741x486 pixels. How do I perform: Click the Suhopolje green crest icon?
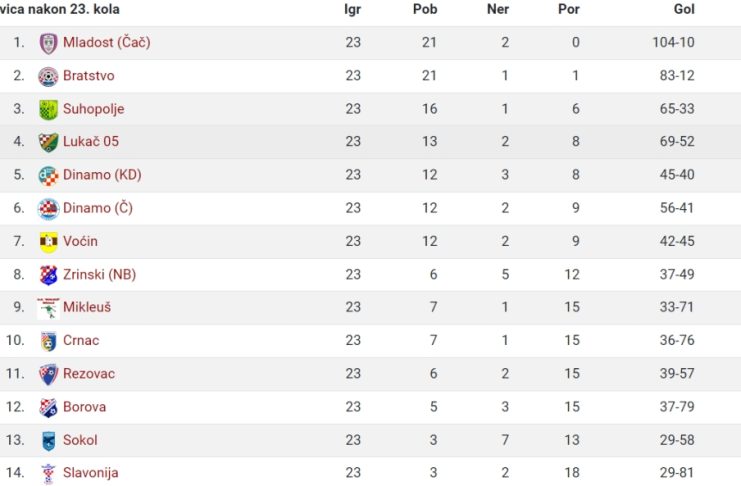[48, 110]
